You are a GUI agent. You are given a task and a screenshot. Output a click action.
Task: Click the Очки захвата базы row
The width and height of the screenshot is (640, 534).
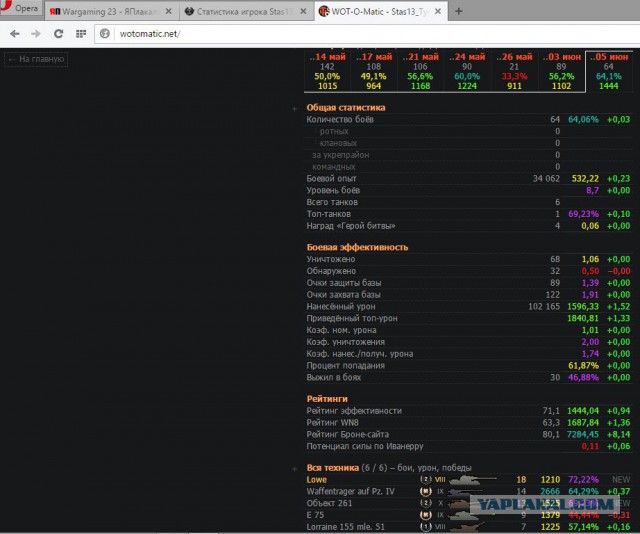tap(468, 295)
